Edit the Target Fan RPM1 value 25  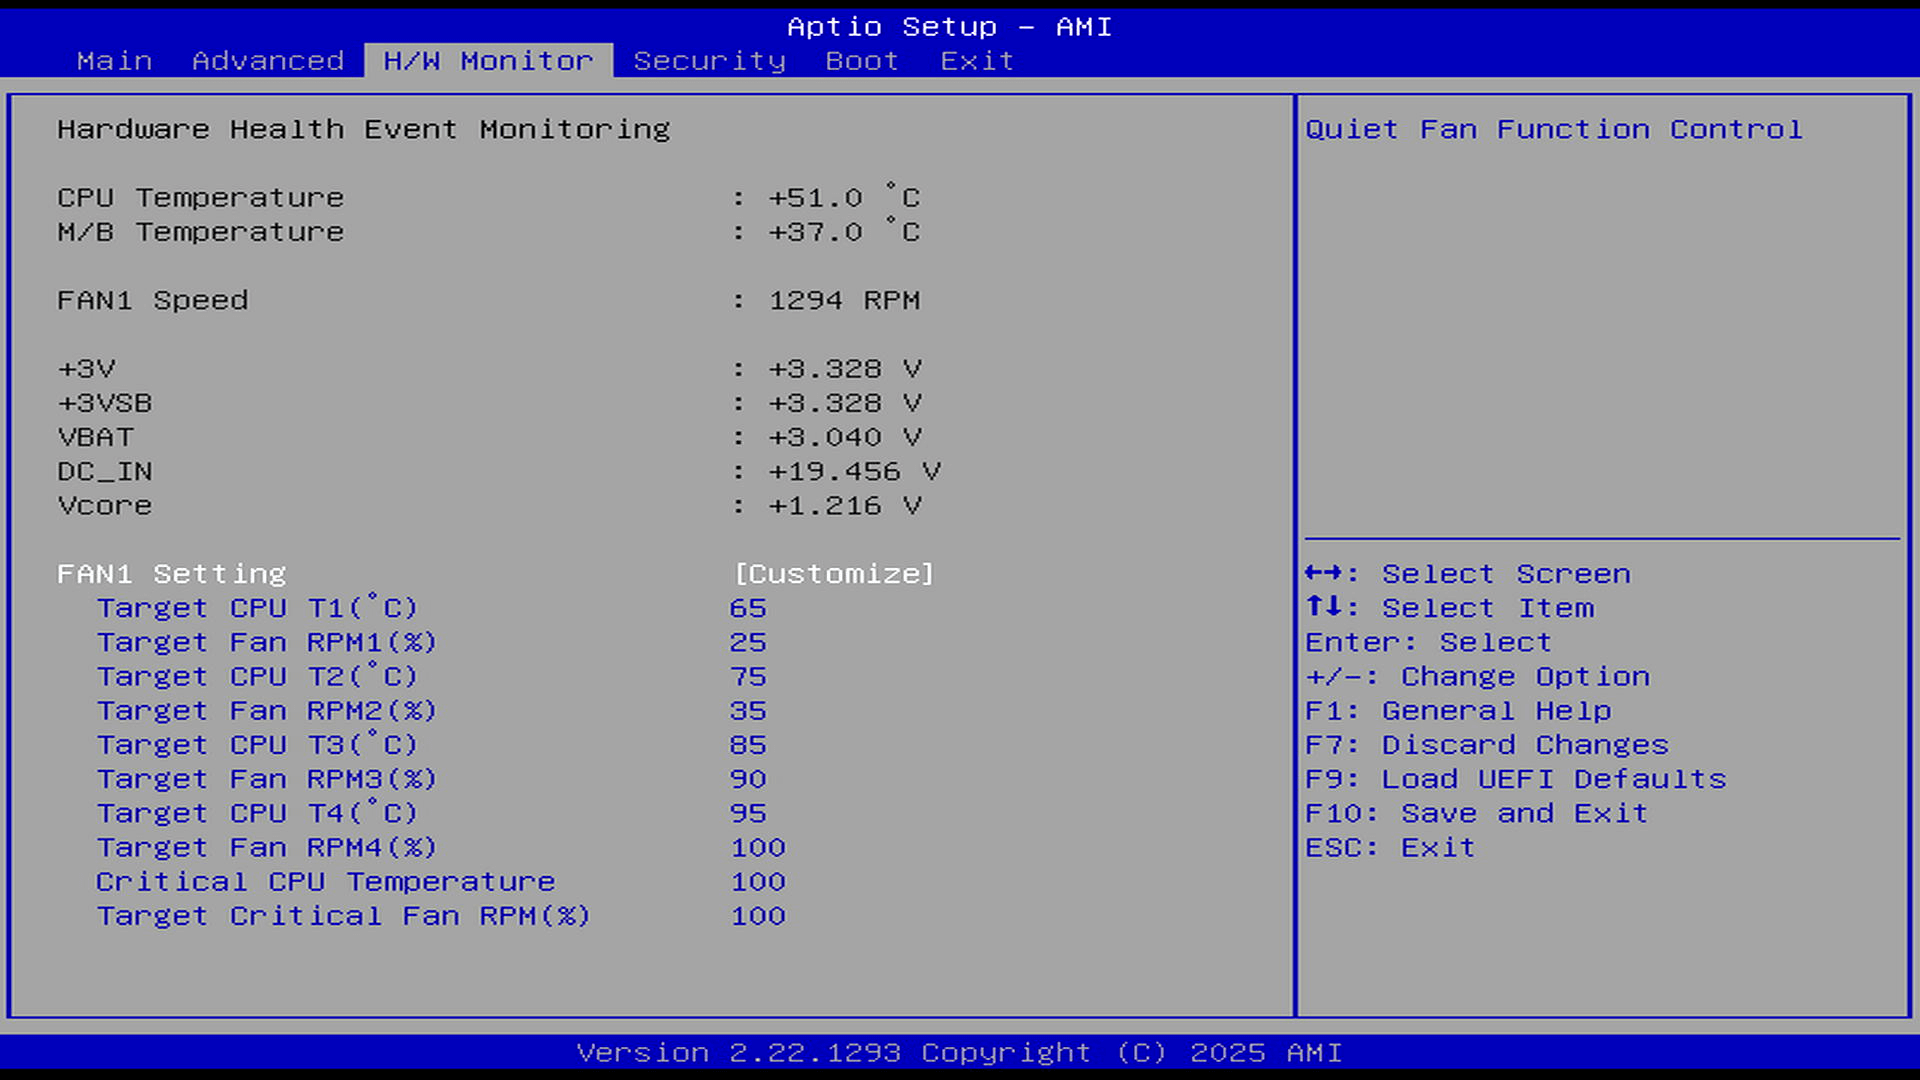[747, 642]
